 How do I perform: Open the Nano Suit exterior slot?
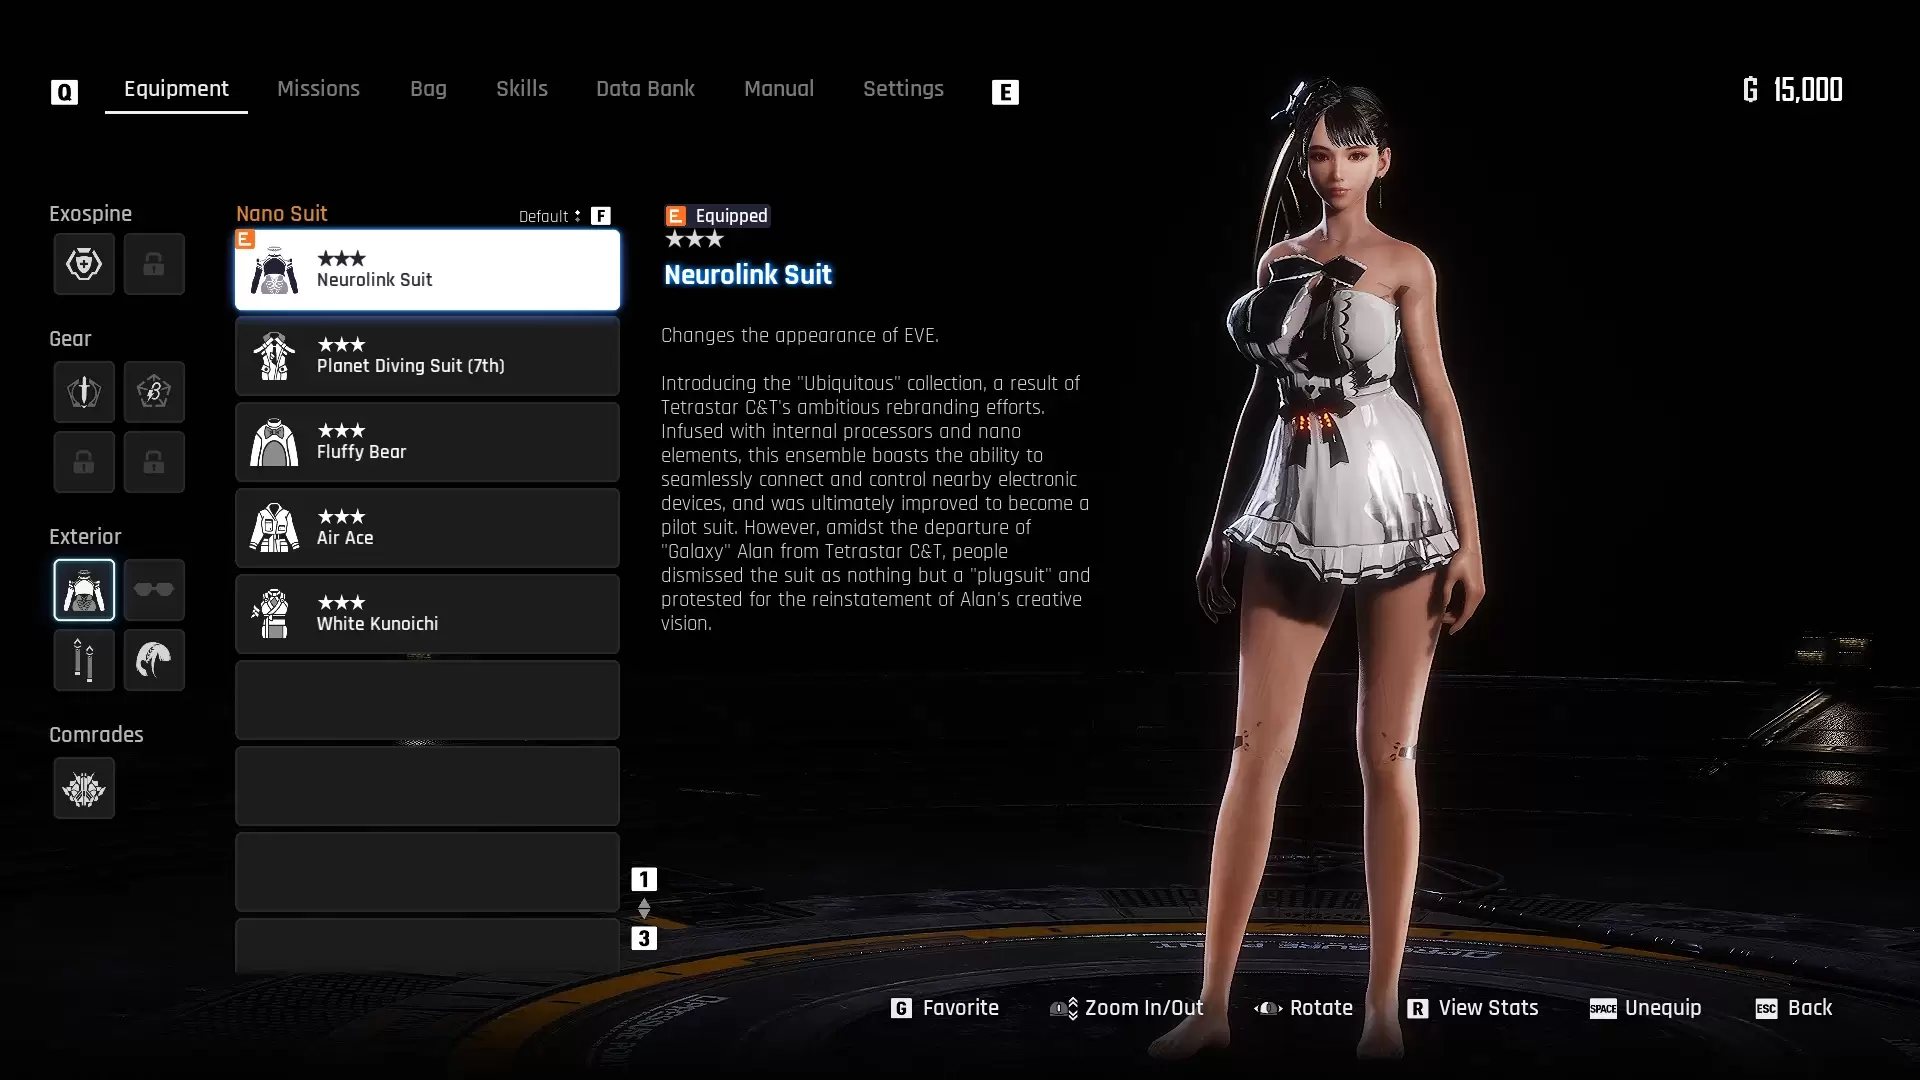coord(84,590)
